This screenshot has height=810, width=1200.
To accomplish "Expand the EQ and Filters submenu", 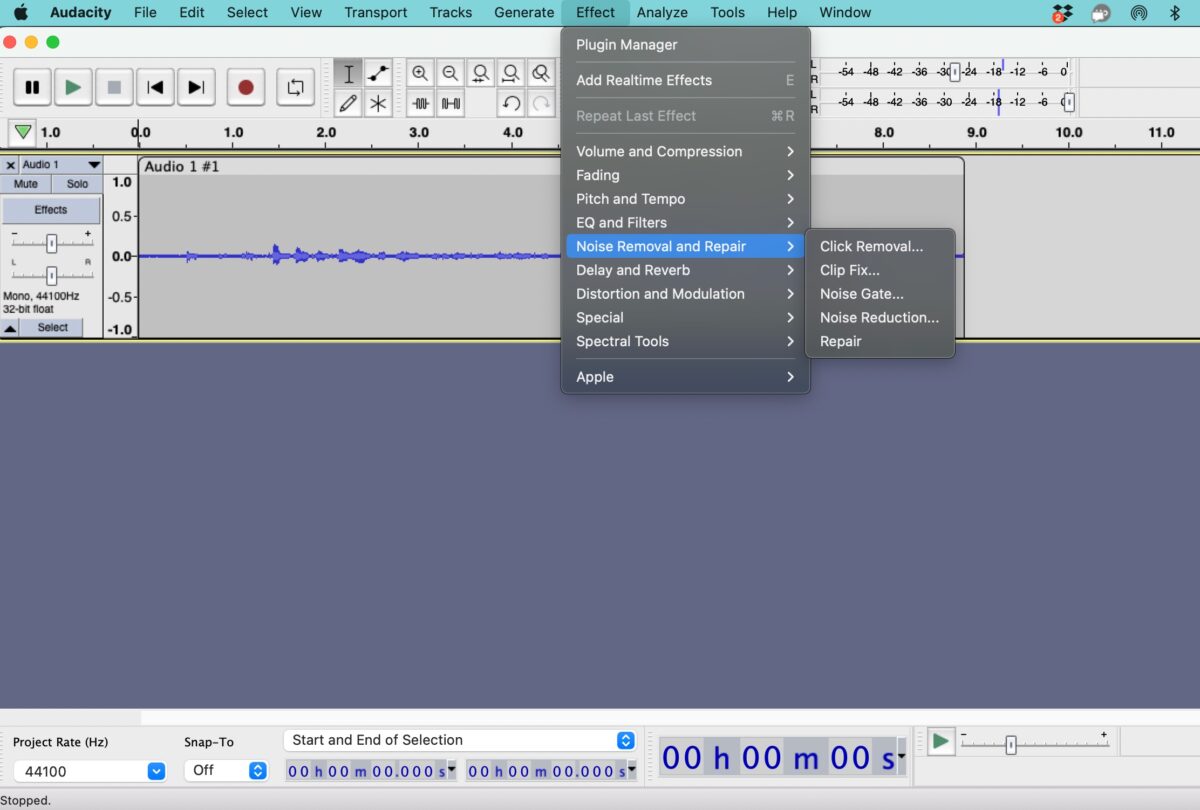I will [686, 222].
